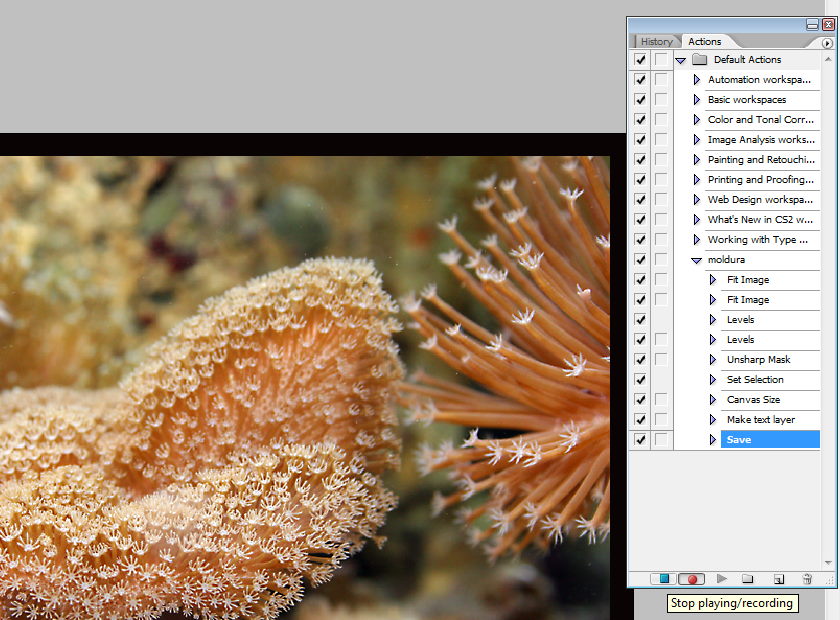Click the Play selection triangle icon
The height and width of the screenshot is (620, 840).
(x=721, y=579)
